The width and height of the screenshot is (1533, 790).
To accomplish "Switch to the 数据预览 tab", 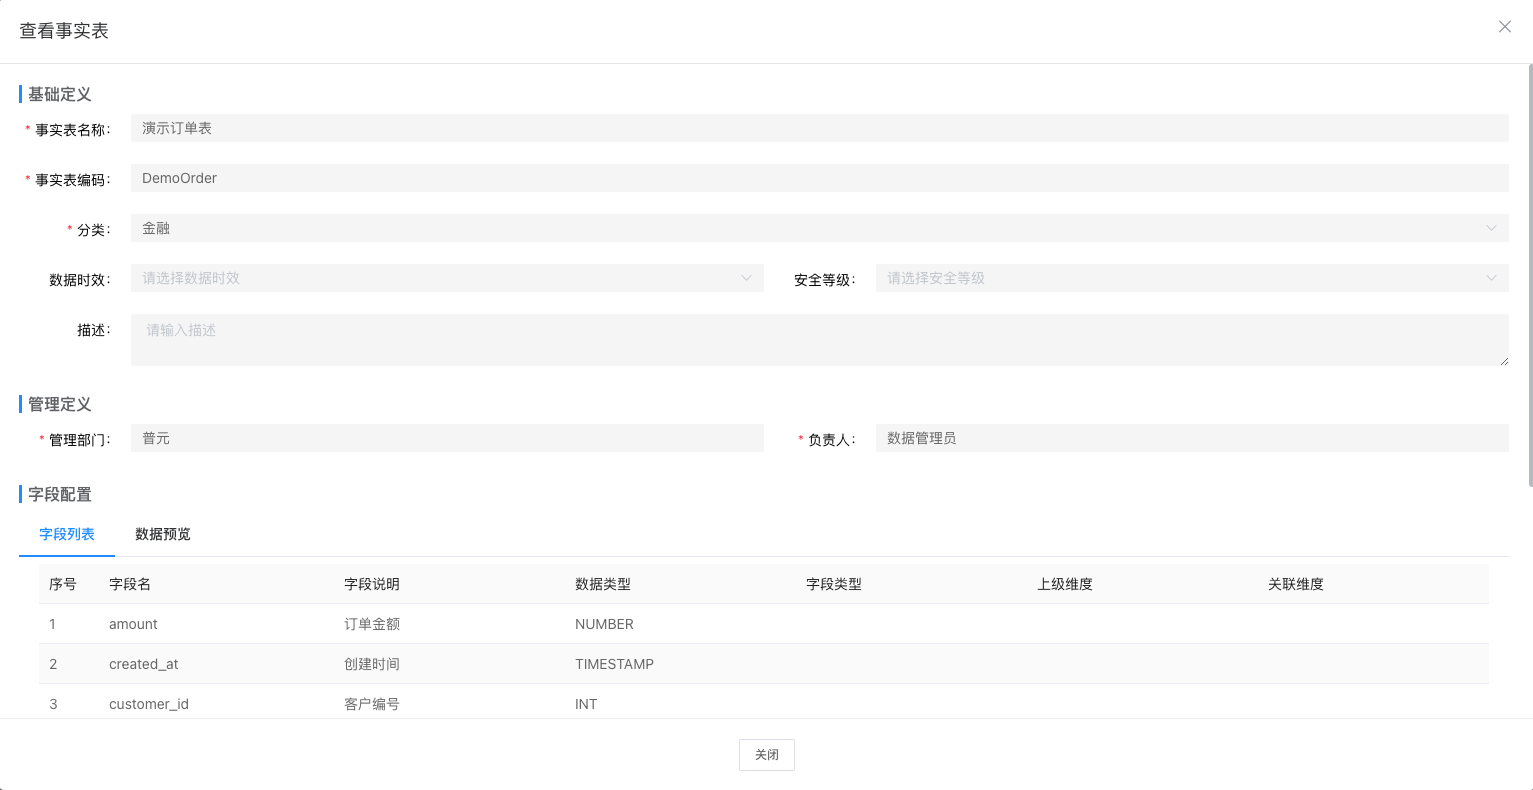I will (x=163, y=535).
